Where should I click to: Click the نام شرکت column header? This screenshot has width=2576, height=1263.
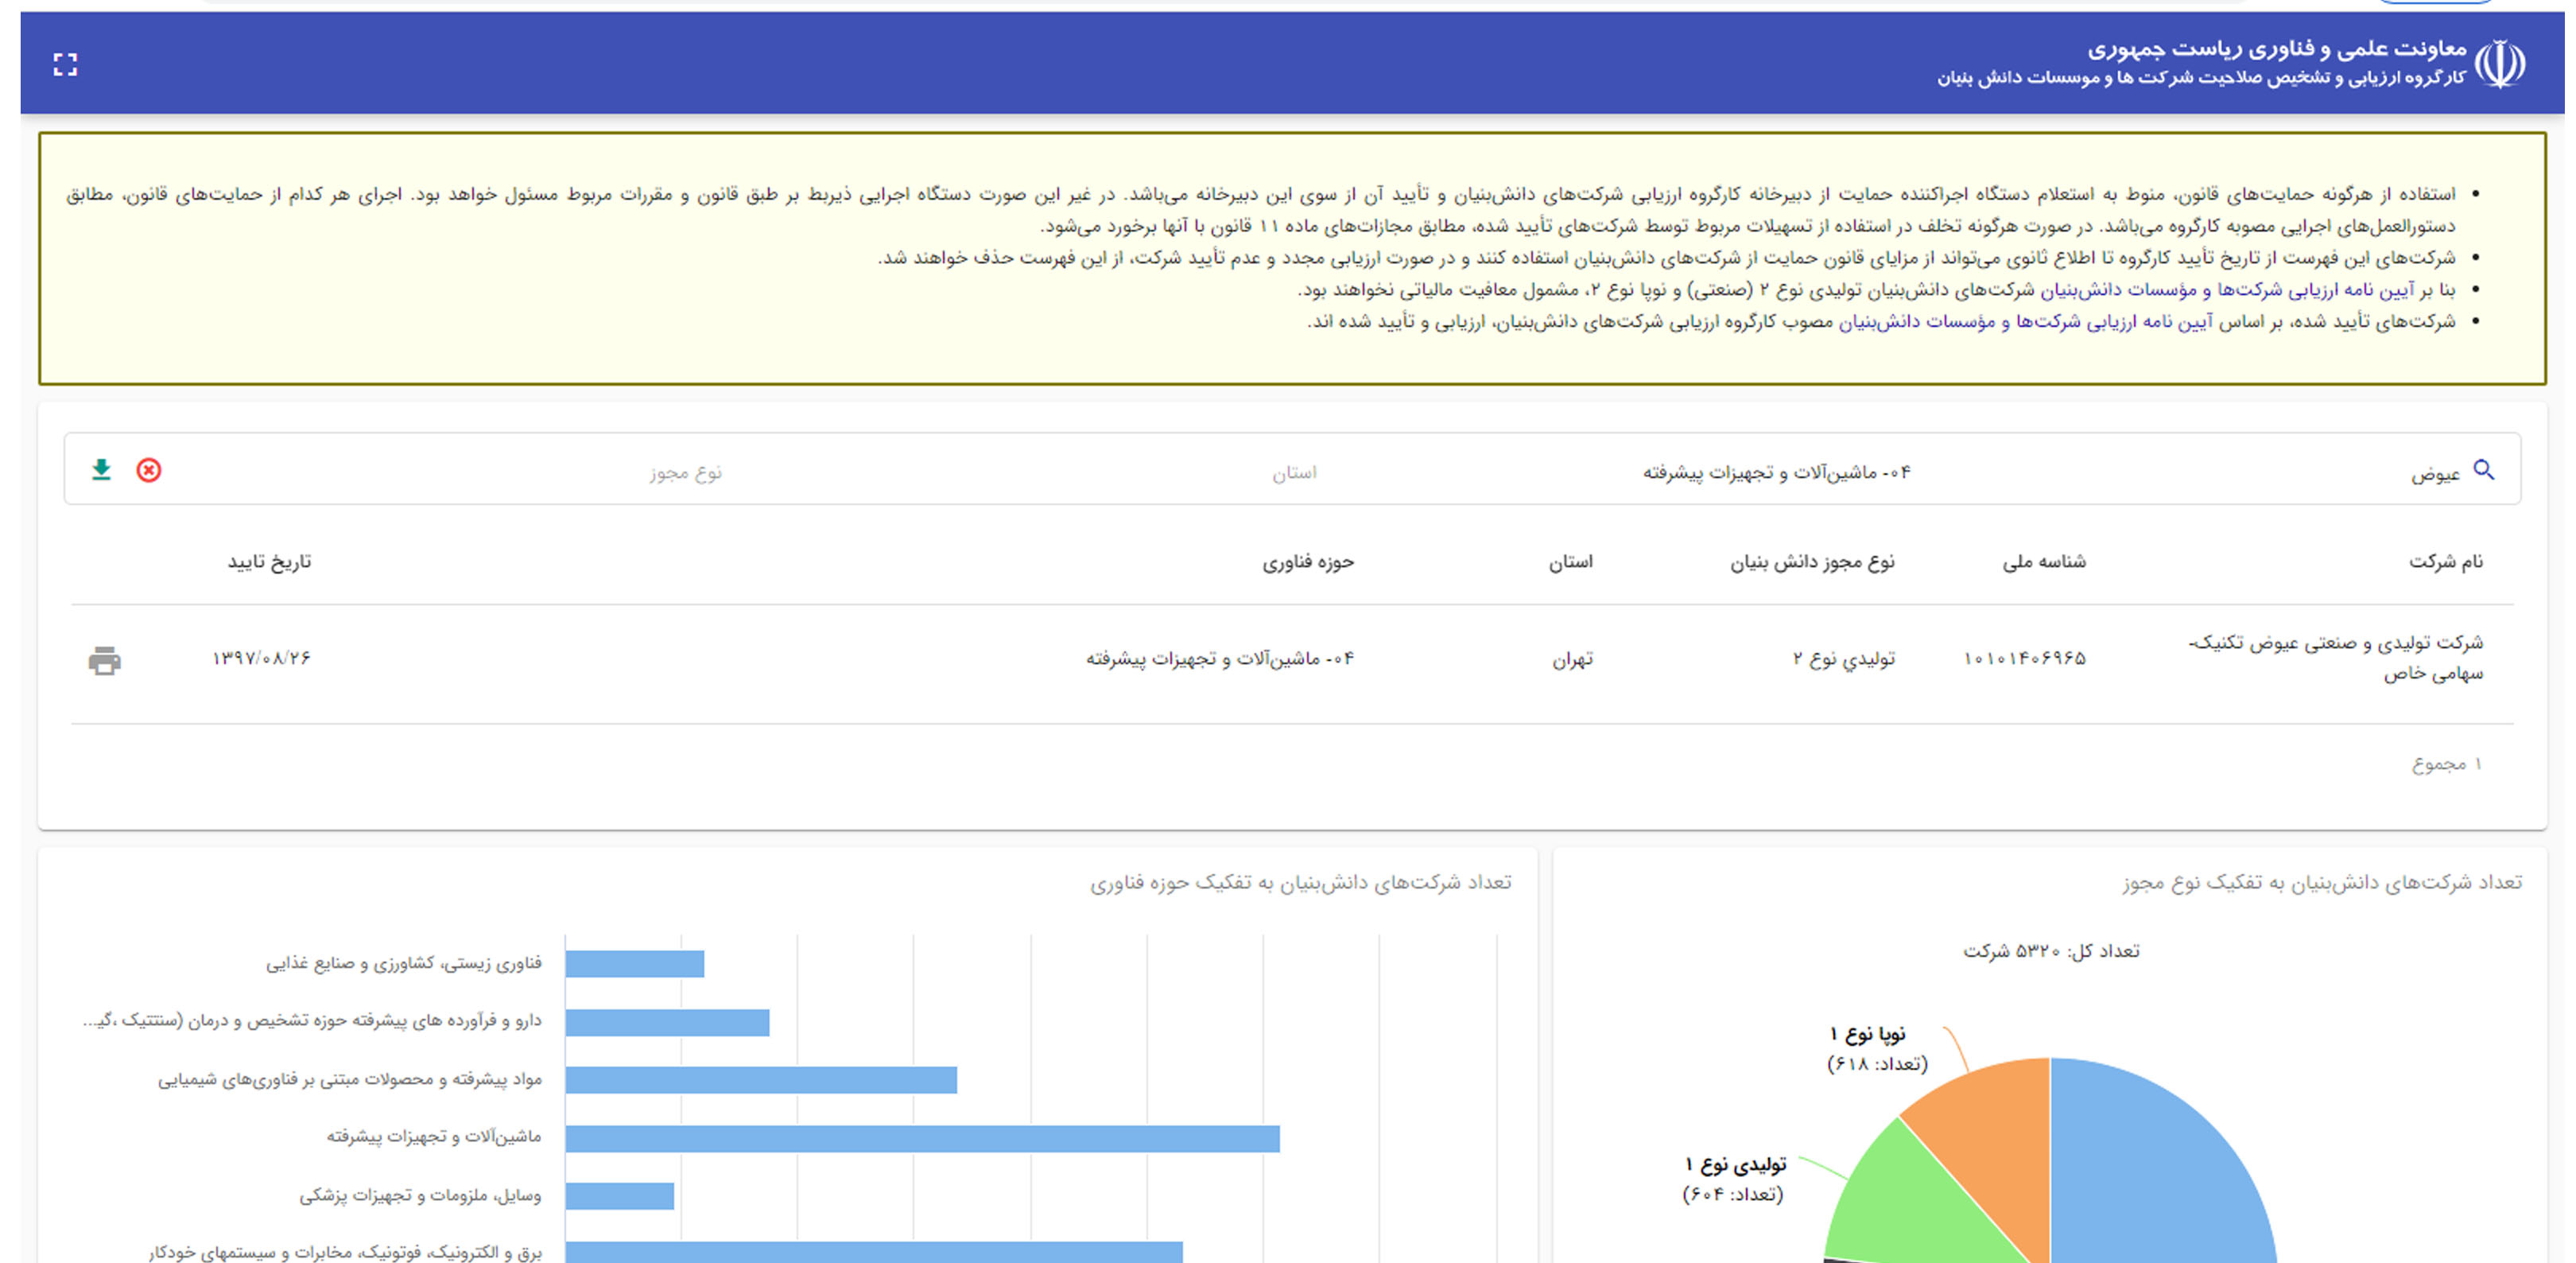click(x=2446, y=562)
